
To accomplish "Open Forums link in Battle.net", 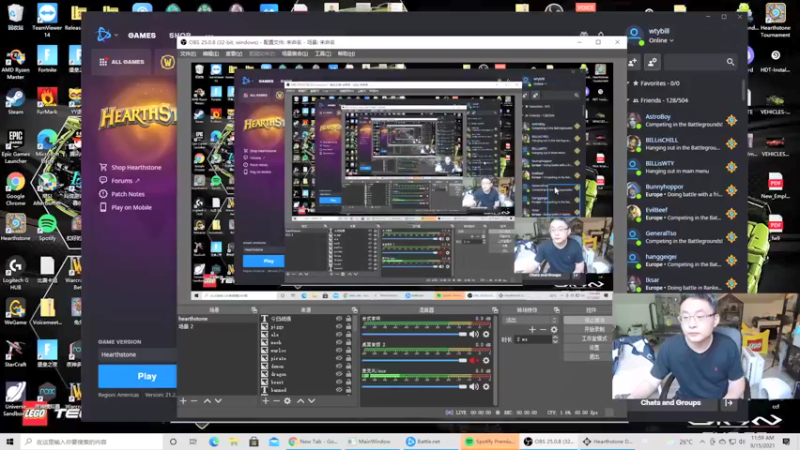I will tap(119, 181).
